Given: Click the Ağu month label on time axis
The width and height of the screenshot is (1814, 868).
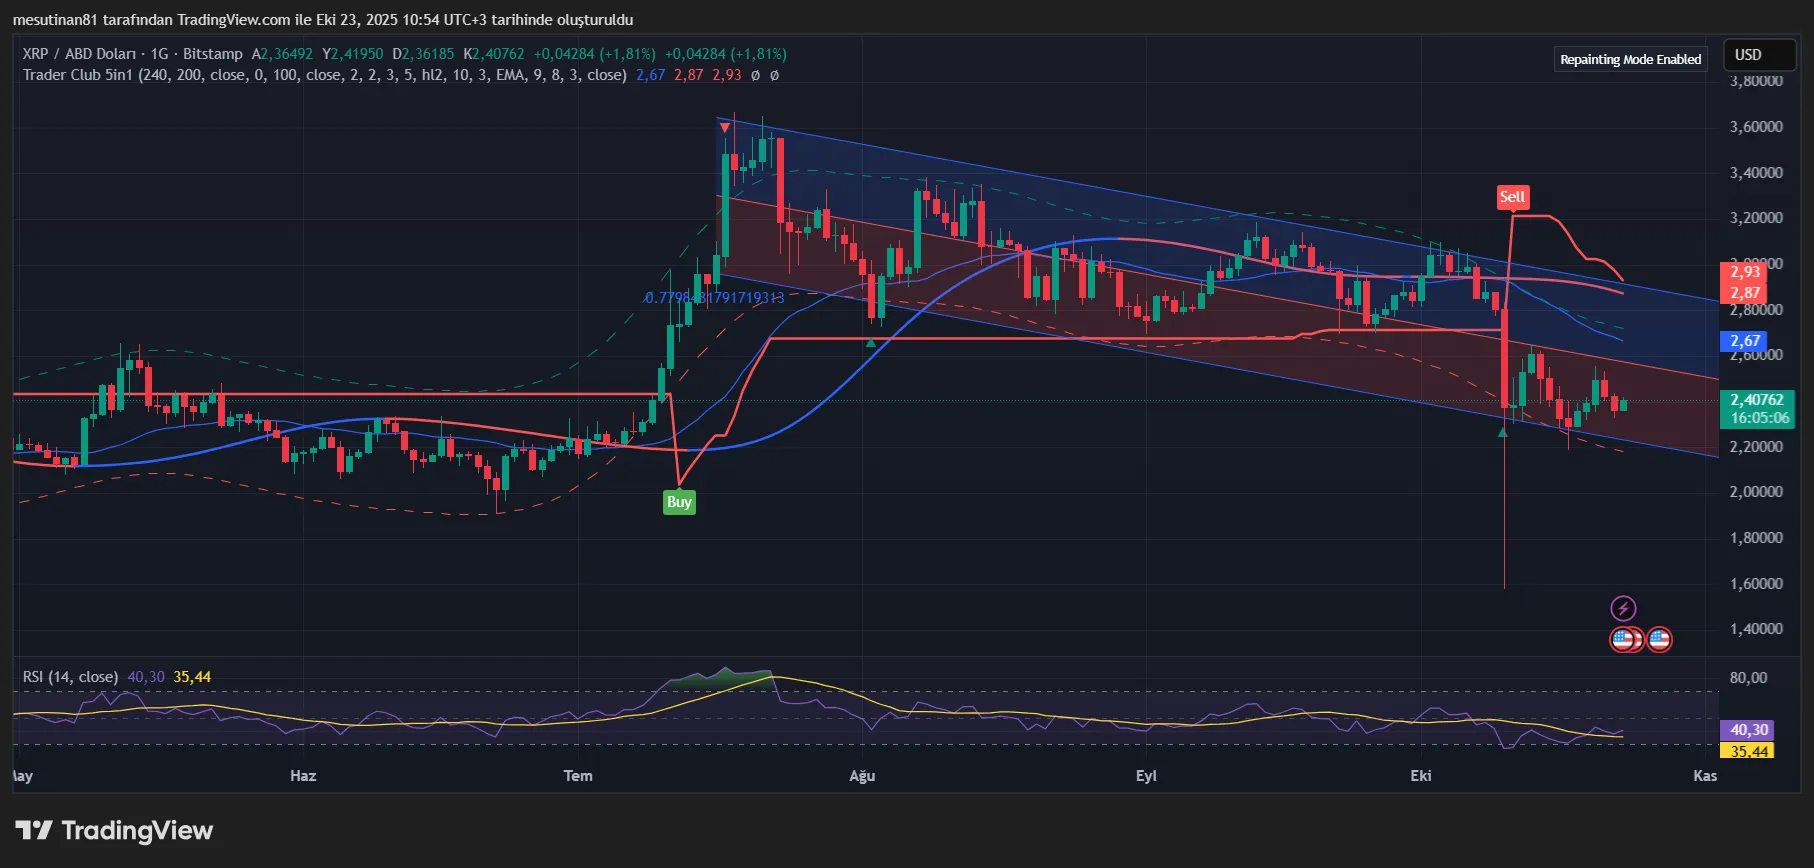Looking at the screenshot, I should [862, 776].
